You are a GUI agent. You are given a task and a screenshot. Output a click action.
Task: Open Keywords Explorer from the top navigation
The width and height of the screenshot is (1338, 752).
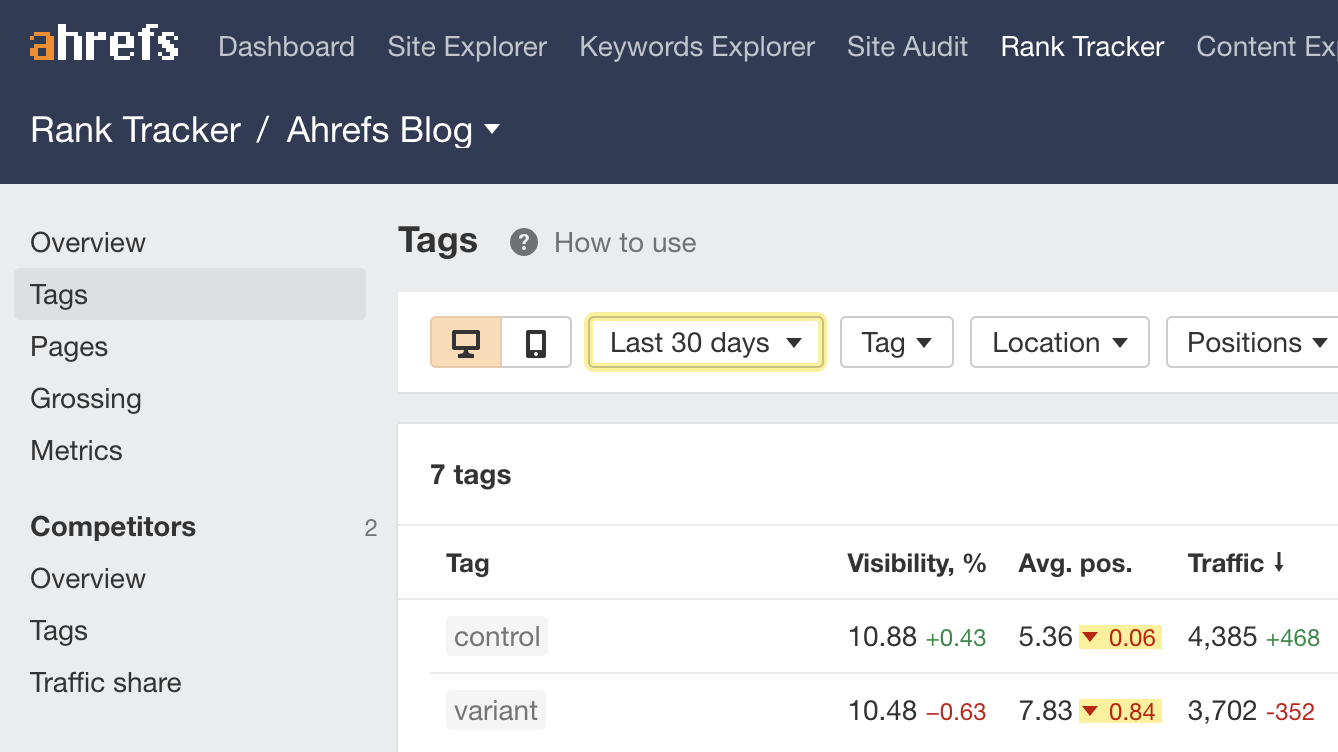(697, 46)
